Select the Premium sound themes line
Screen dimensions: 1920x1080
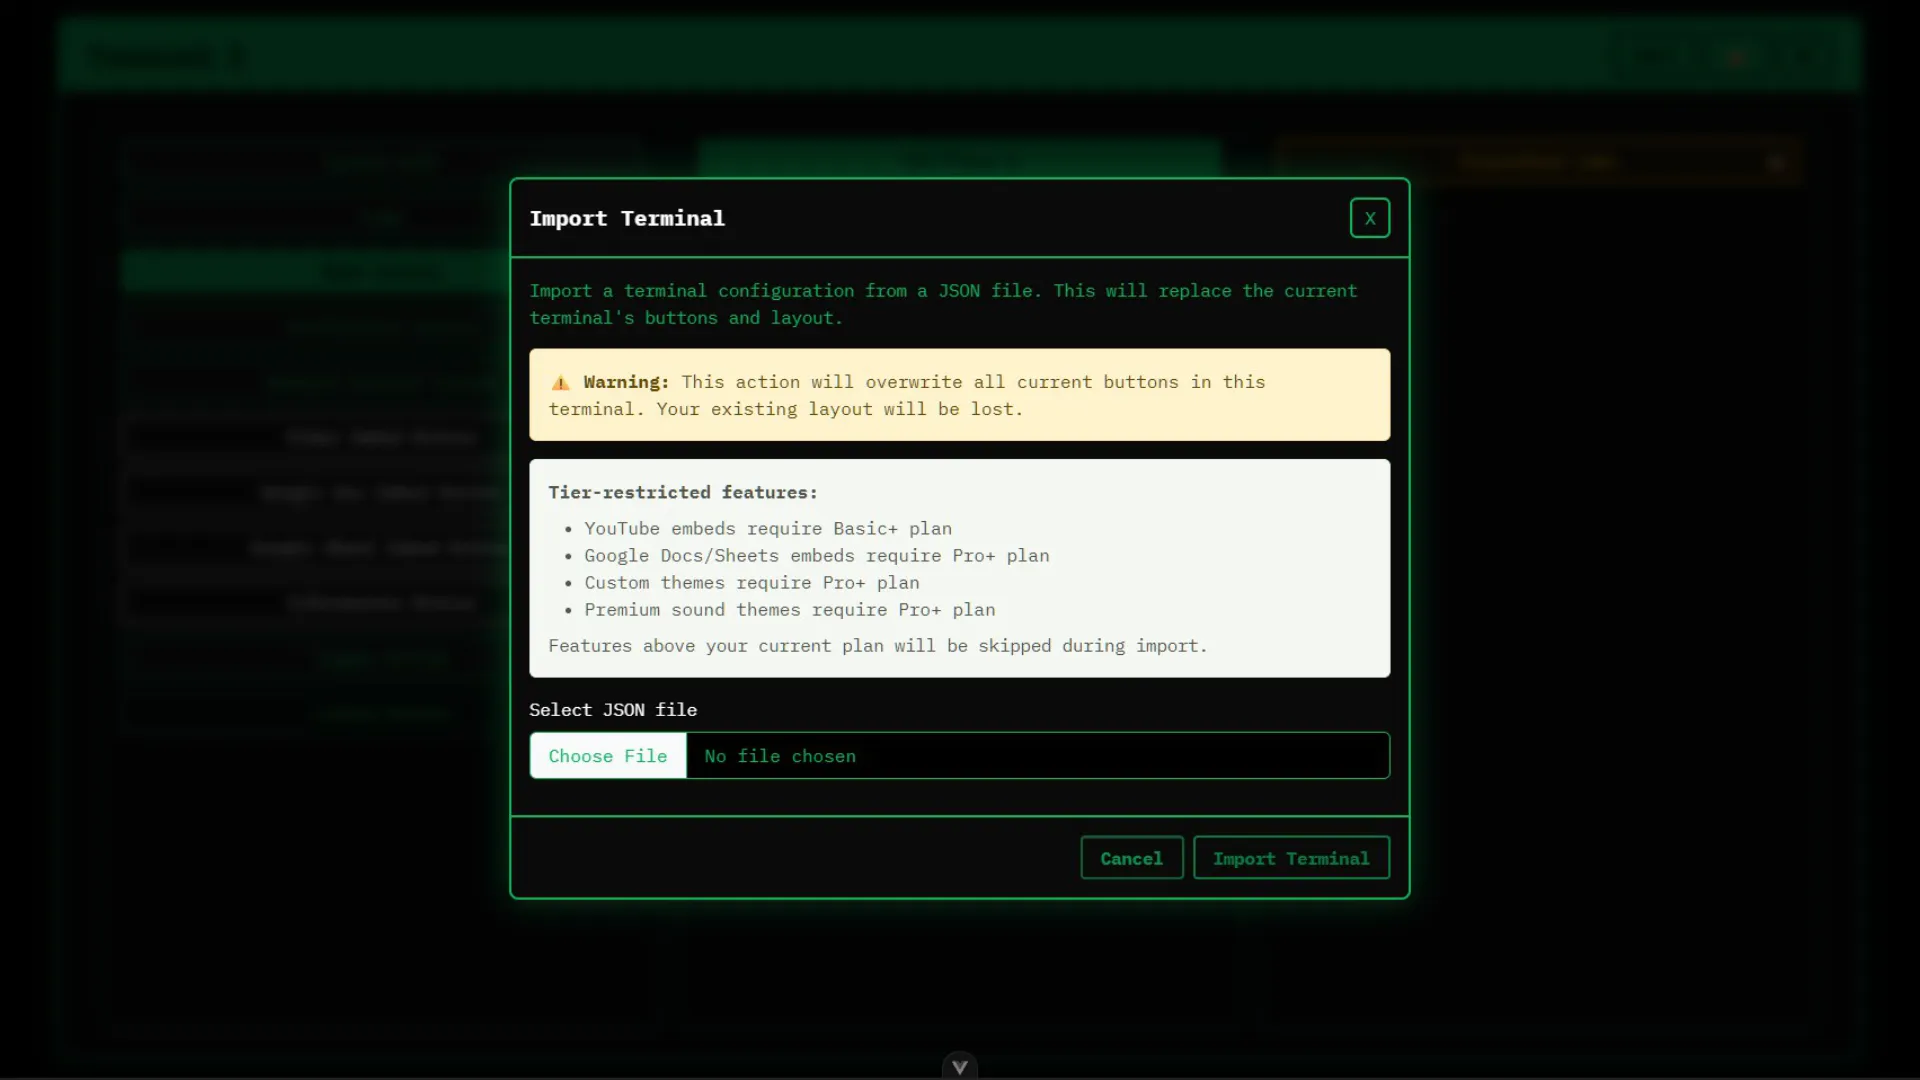[789, 609]
